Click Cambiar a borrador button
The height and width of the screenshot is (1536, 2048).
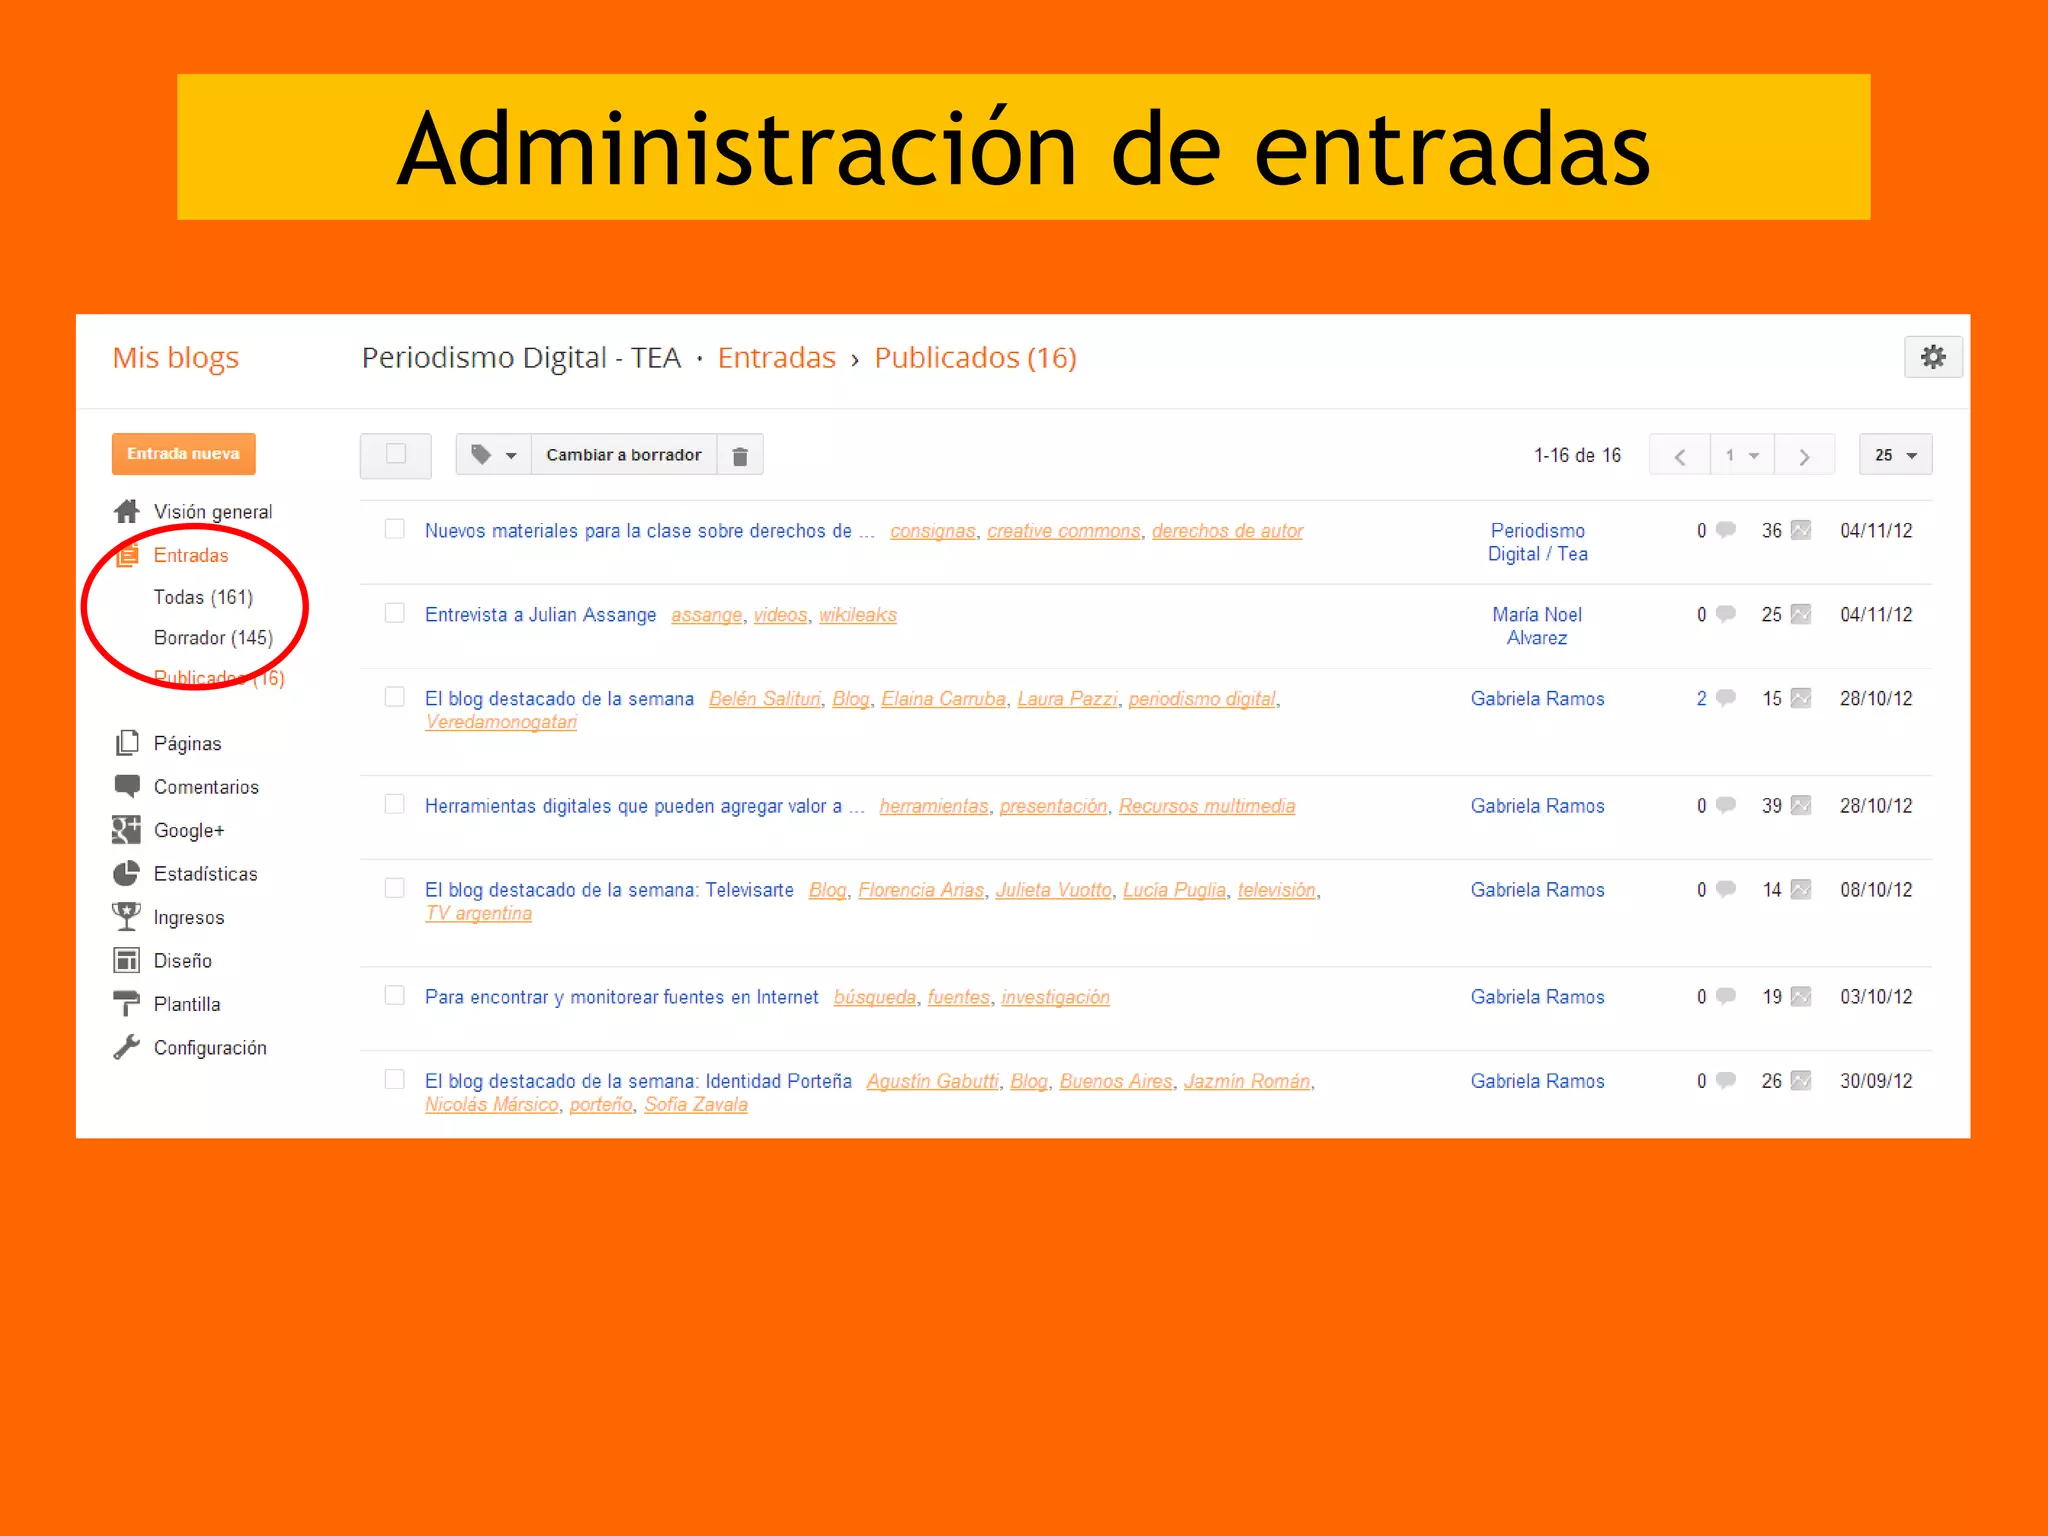click(624, 455)
